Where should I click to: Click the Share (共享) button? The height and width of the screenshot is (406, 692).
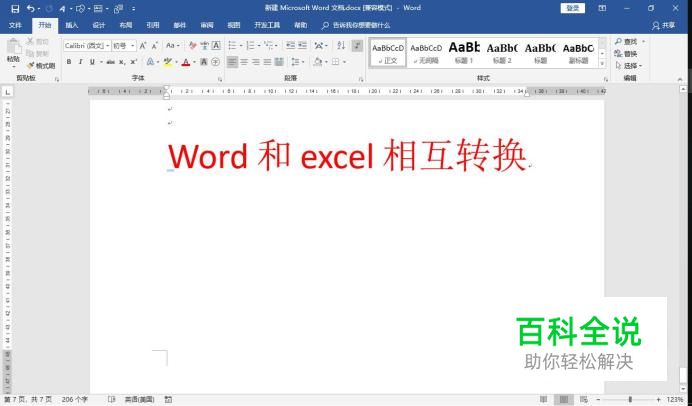(x=664, y=26)
